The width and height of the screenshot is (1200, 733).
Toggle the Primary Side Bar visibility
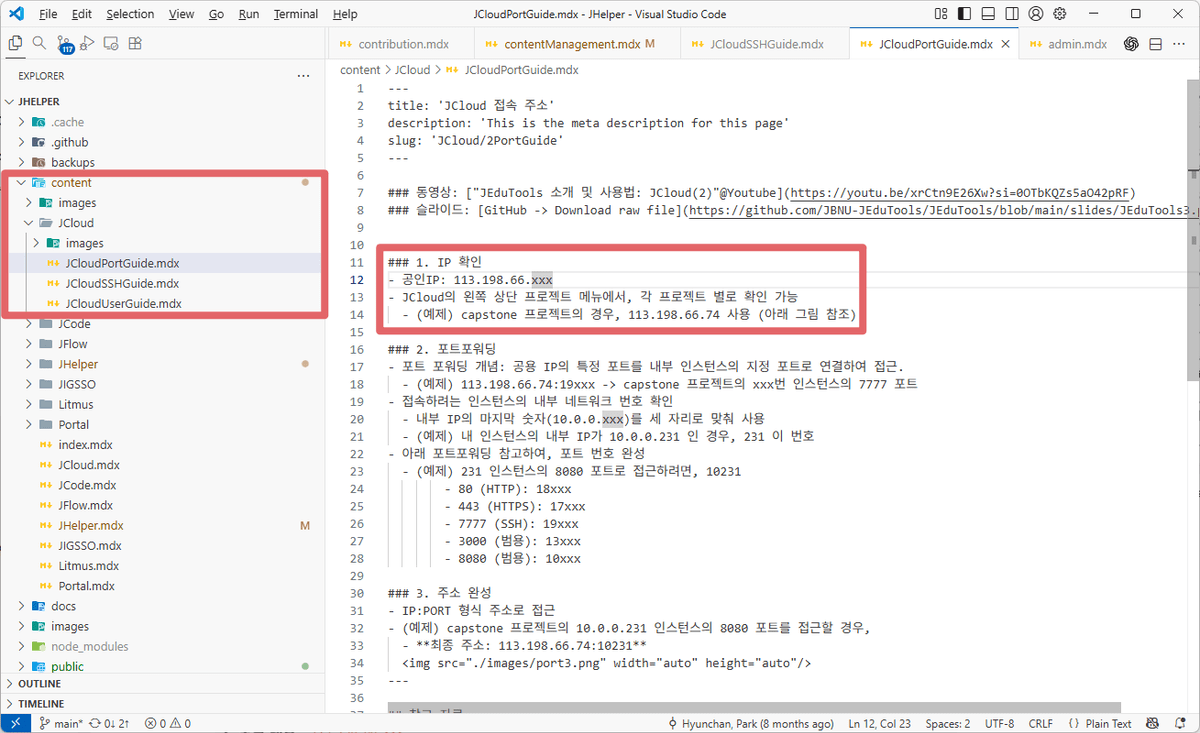(x=964, y=14)
